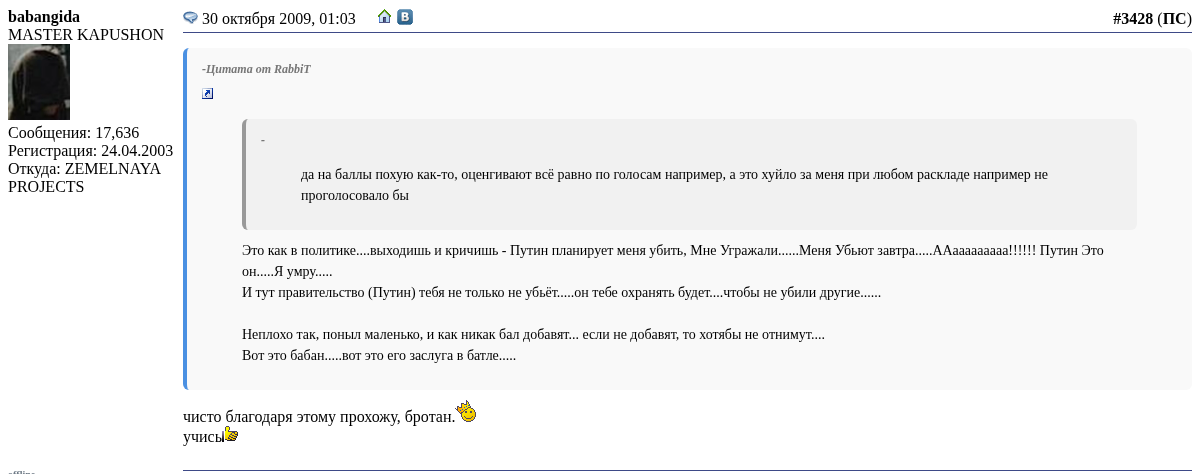Click the crowned smiley emoticon
The height and width of the screenshot is (474, 1200).
(466, 411)
